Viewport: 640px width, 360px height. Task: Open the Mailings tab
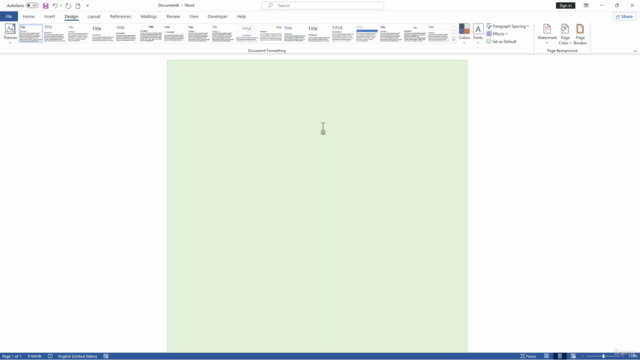[149, 17]
